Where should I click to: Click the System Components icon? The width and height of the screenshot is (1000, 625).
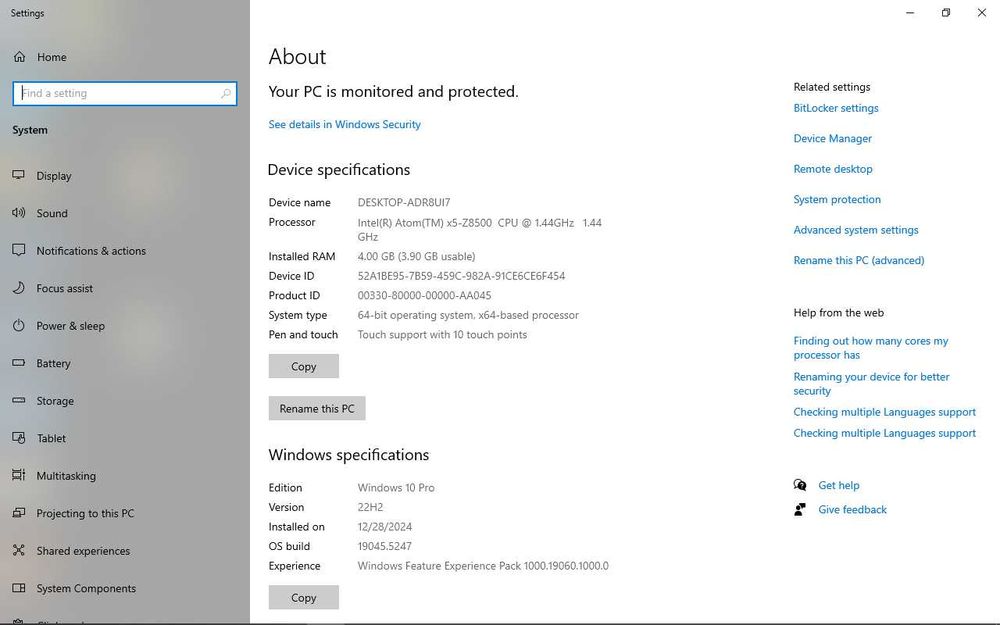18,588
